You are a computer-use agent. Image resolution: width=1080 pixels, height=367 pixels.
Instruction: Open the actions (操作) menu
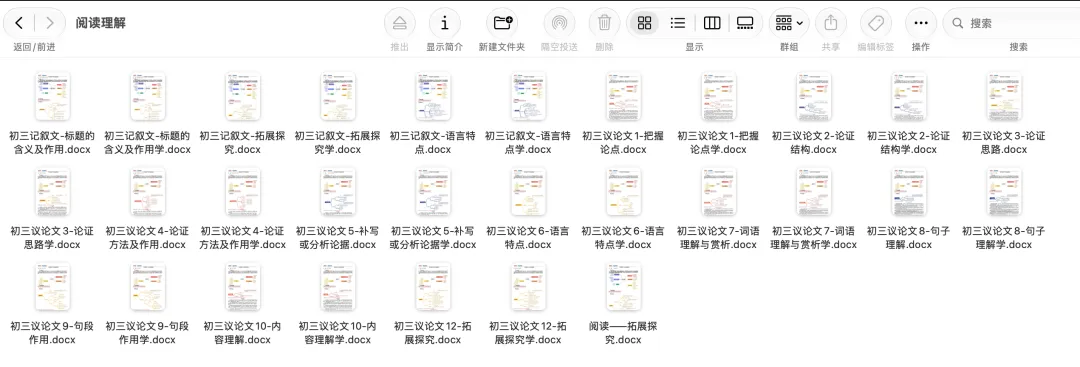[921, 23]
